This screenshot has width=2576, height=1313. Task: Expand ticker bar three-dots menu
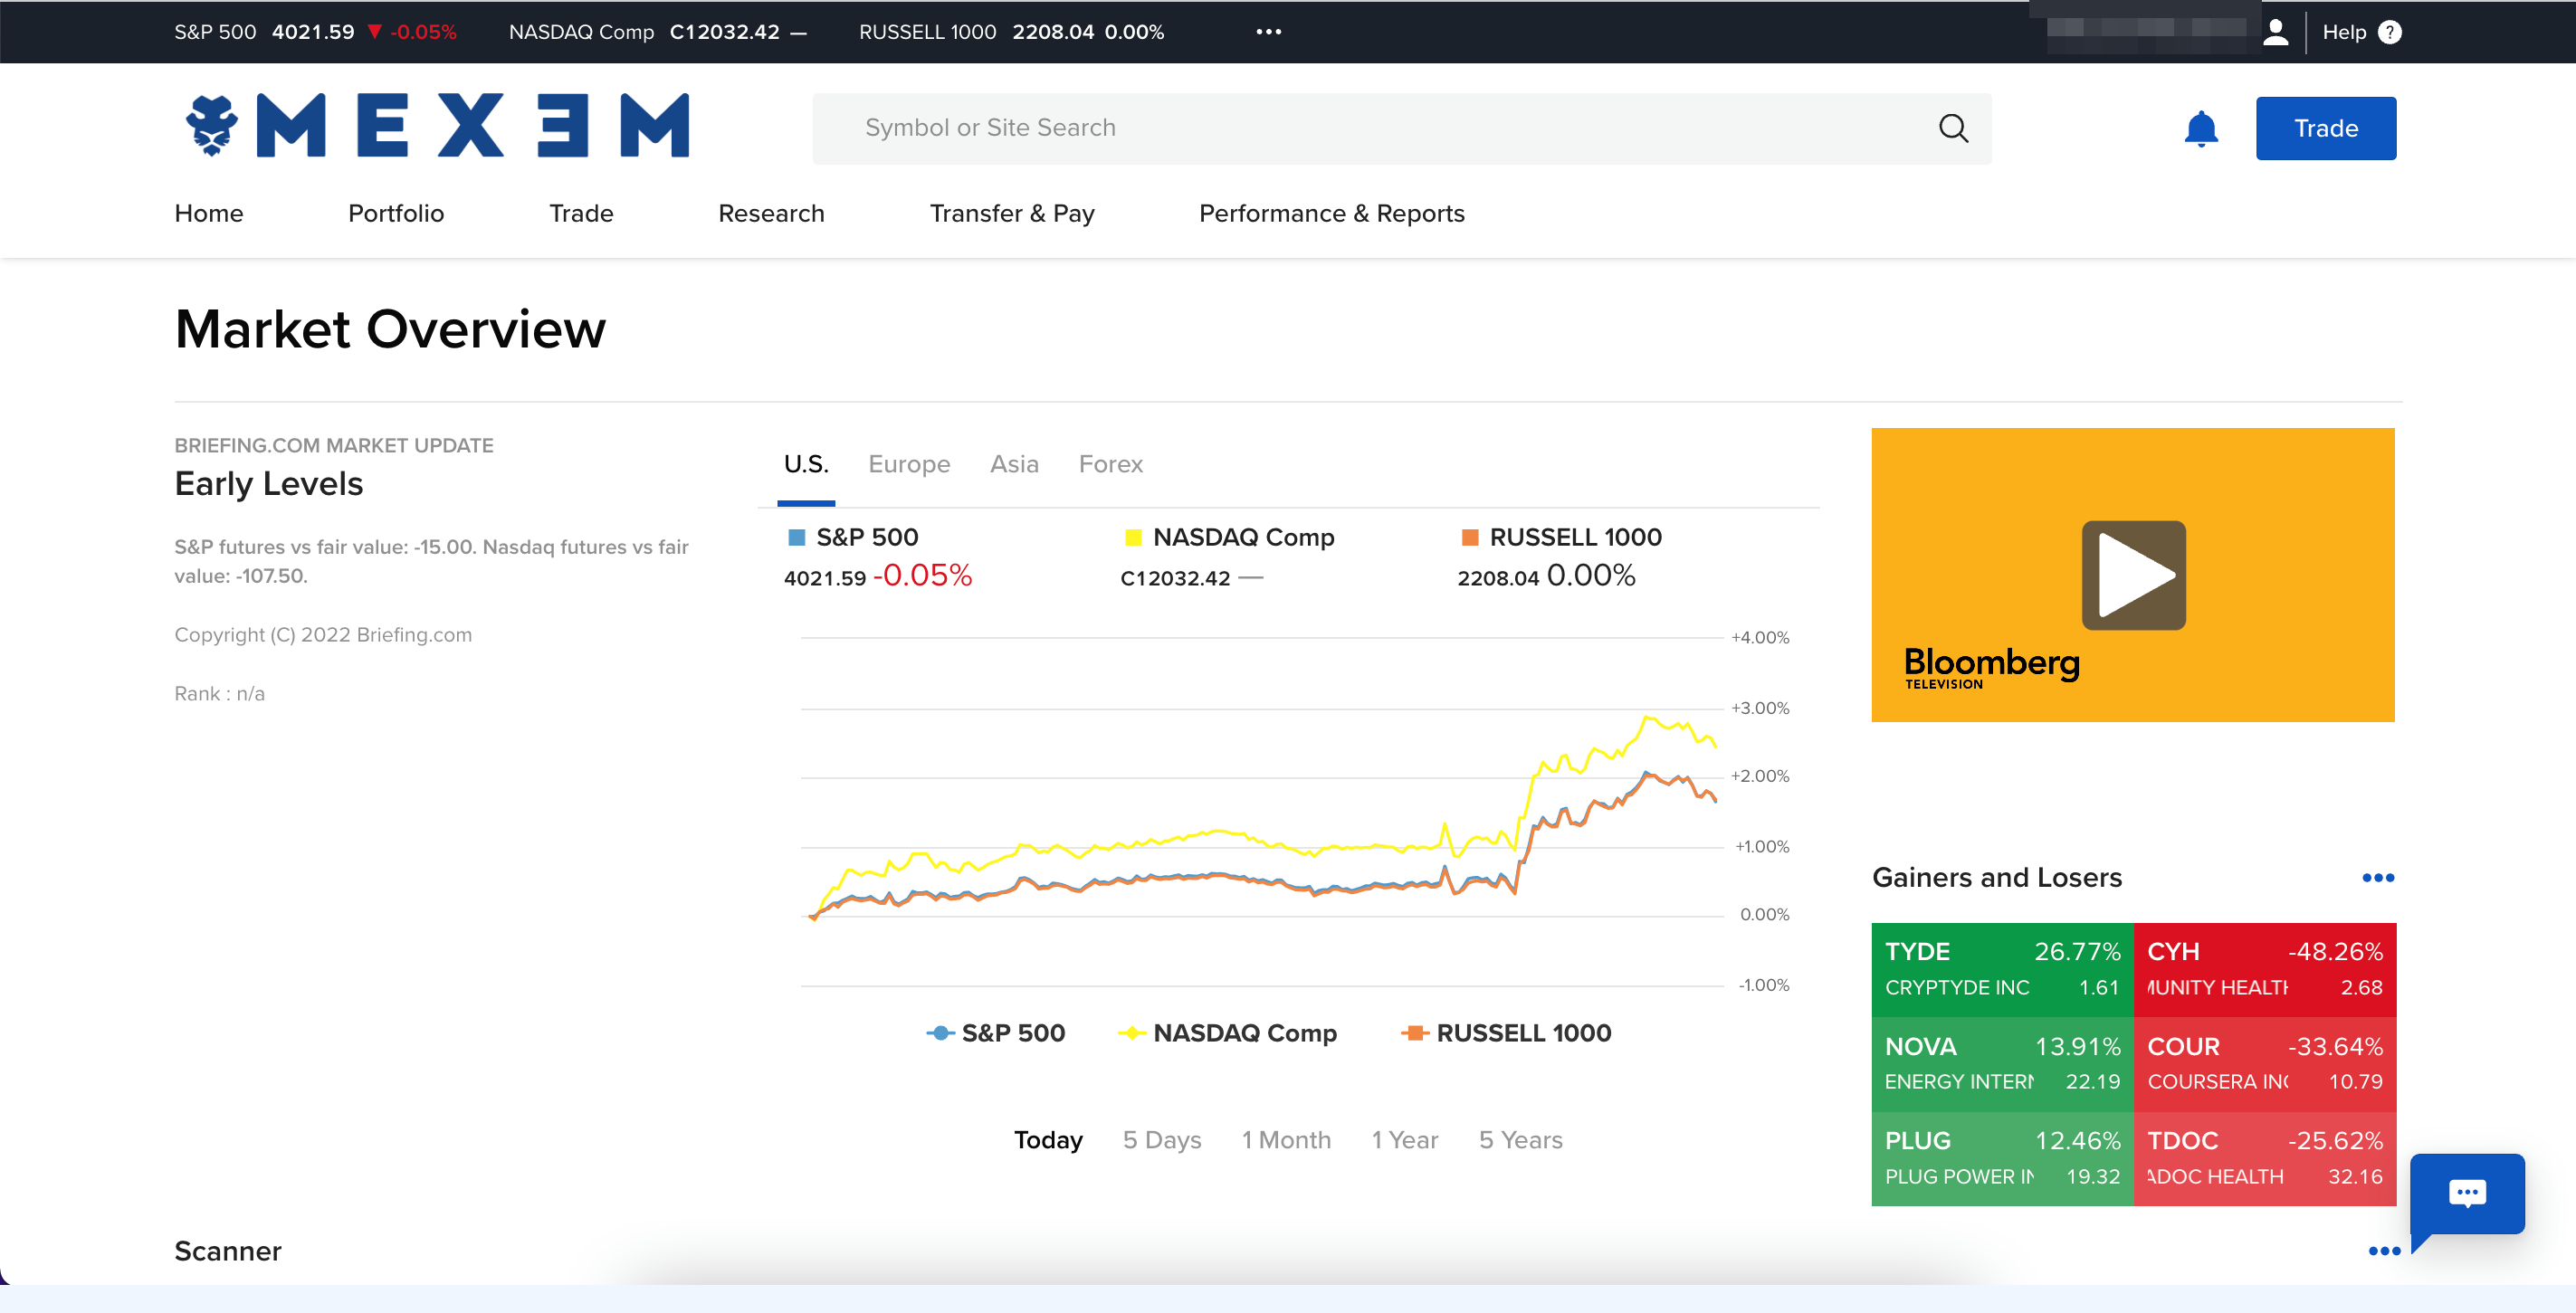coord(1268,32)
